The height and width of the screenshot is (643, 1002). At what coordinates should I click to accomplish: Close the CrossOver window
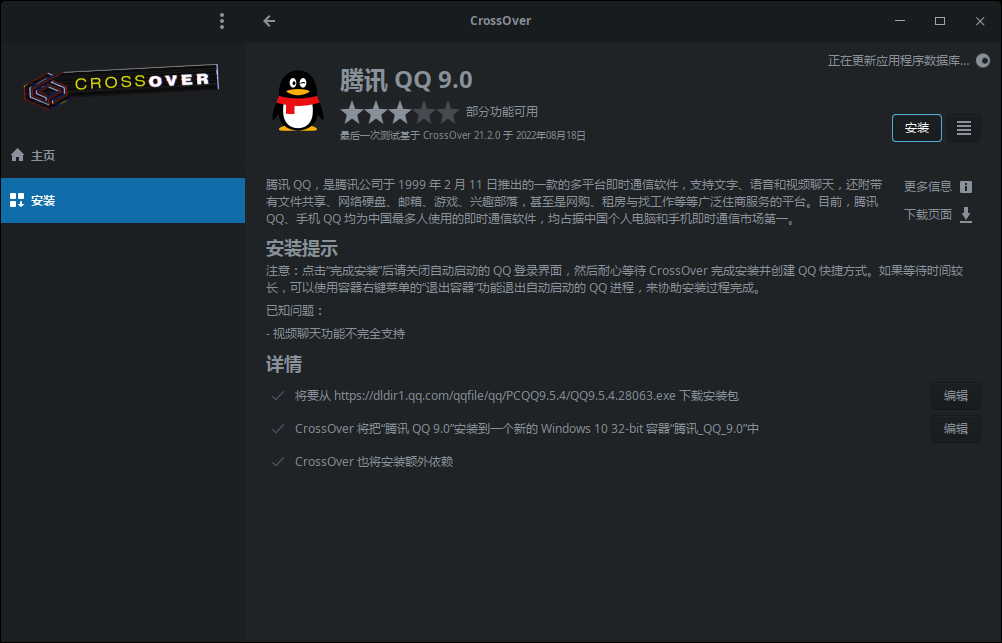(979, 21)
